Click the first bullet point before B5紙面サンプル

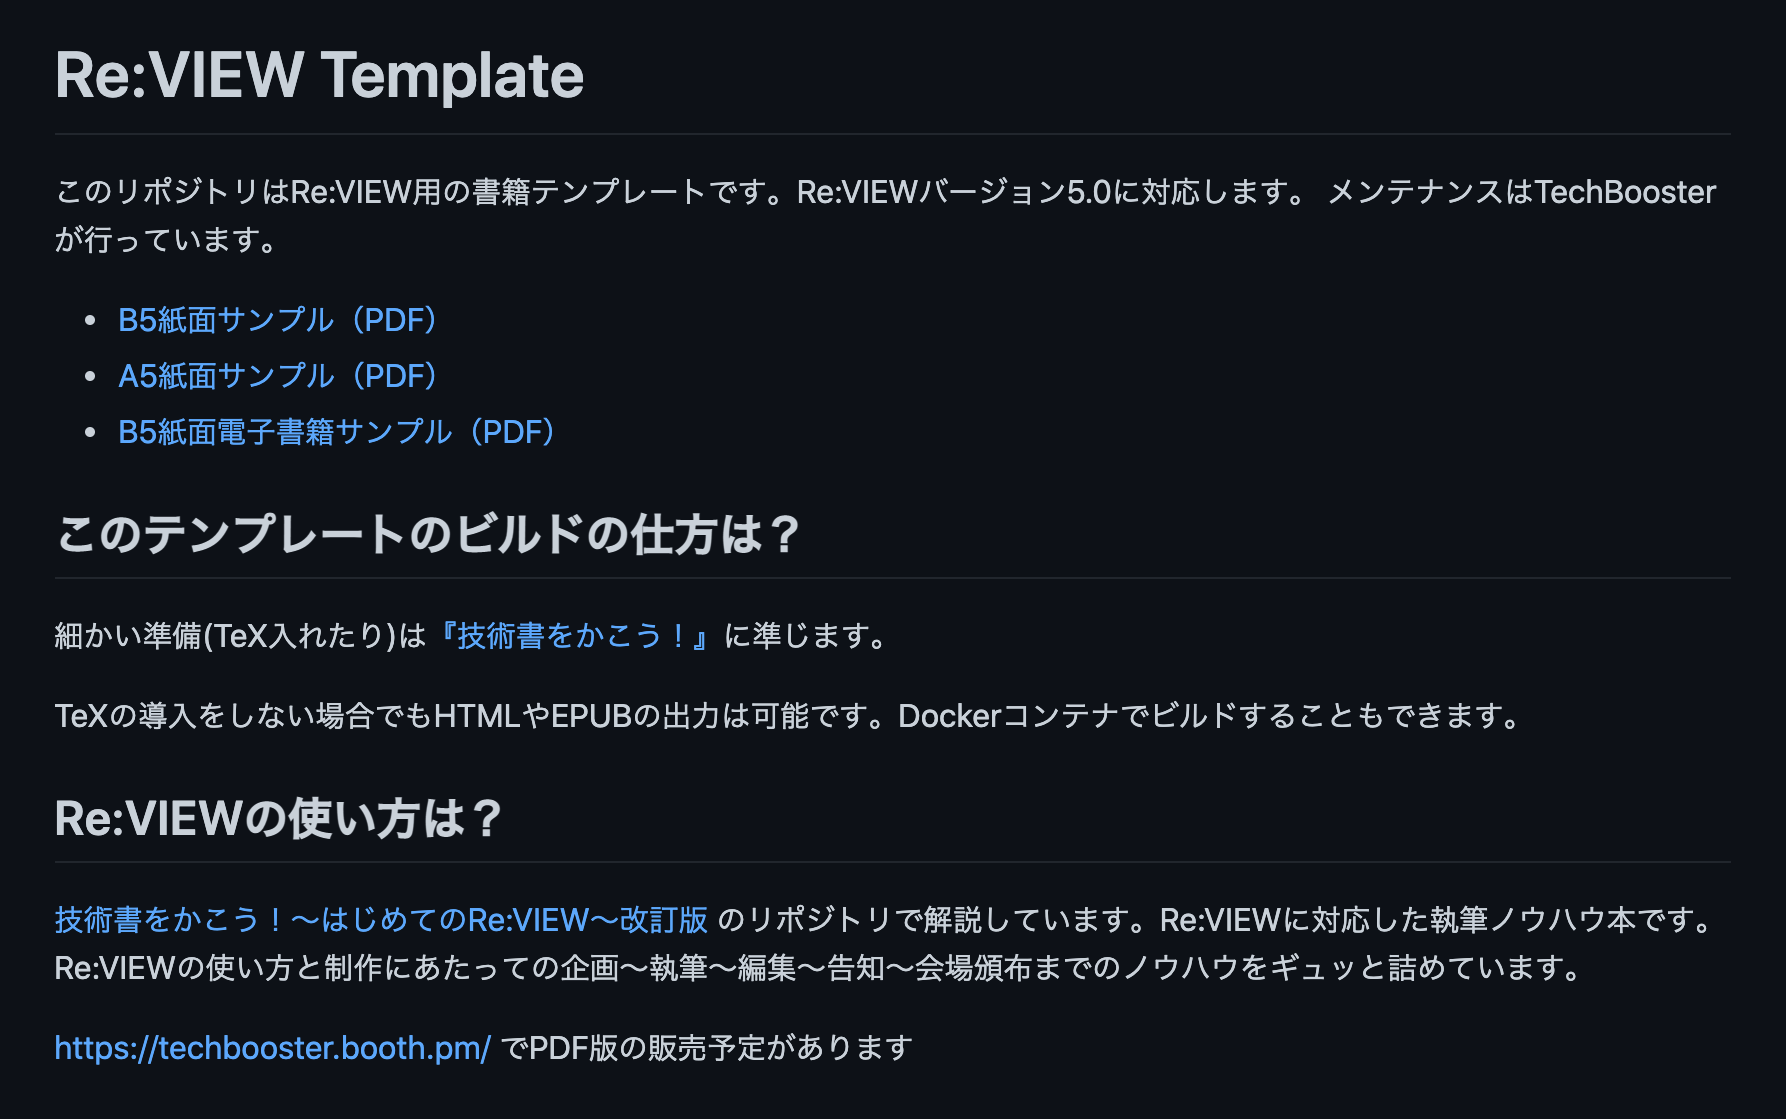point(91,320)
